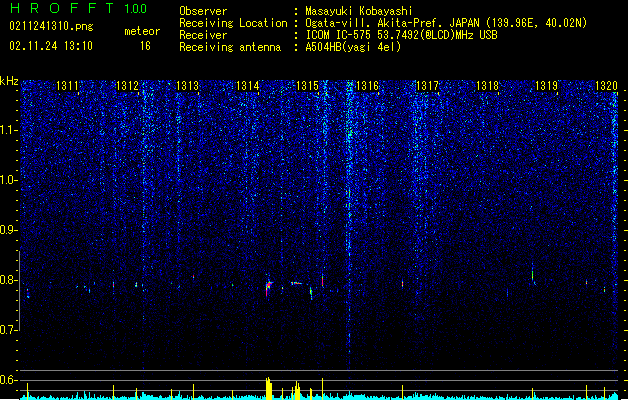Click the 'Observer' header label
This screenshot has height=400, width=629.
coord(203,11)
